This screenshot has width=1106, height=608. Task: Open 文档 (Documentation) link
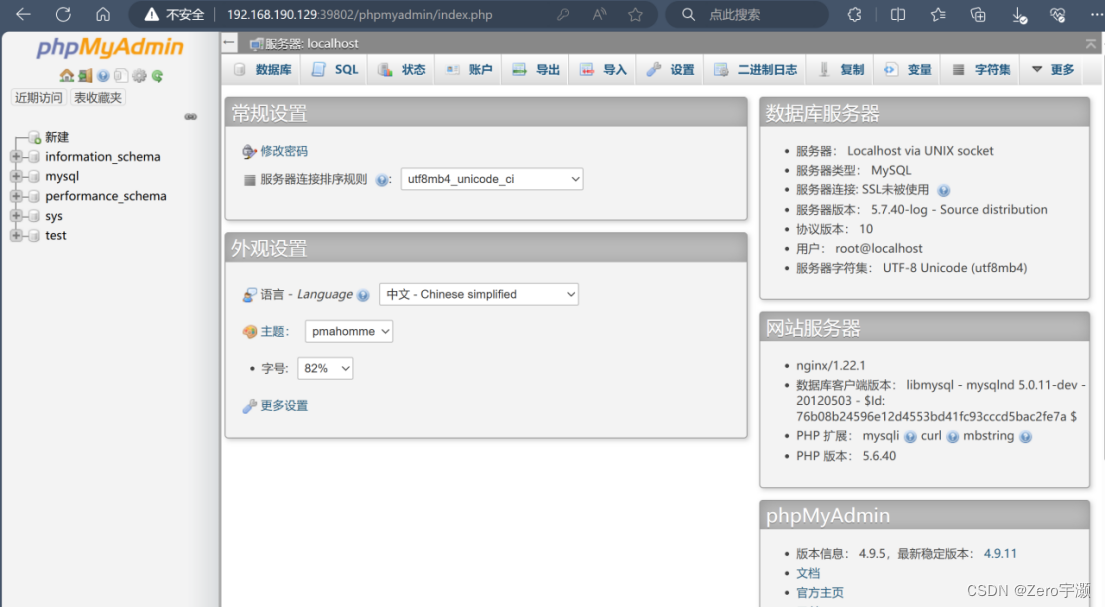pyautogui.click(x=808, y=573)
